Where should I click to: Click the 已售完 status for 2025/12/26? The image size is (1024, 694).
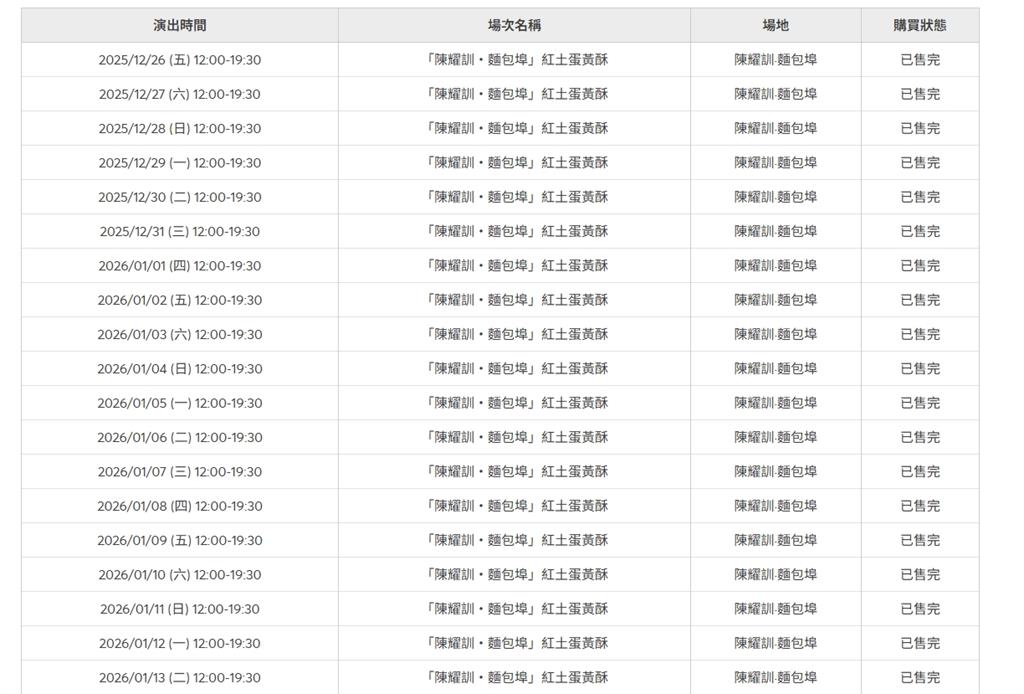919,59
